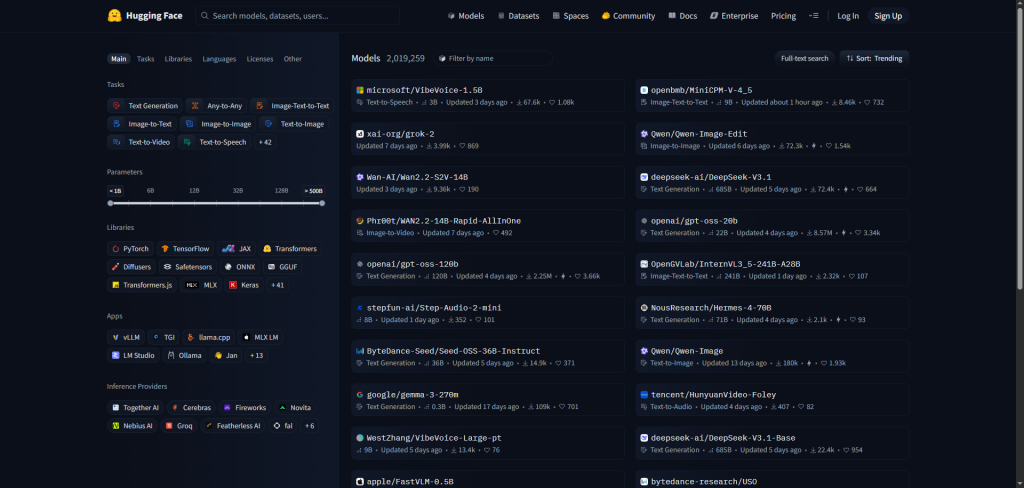Switch to the Libraries filter tab
This screenshot has height=488, width=1024.
pyautogui.click(x=178, y=59)
